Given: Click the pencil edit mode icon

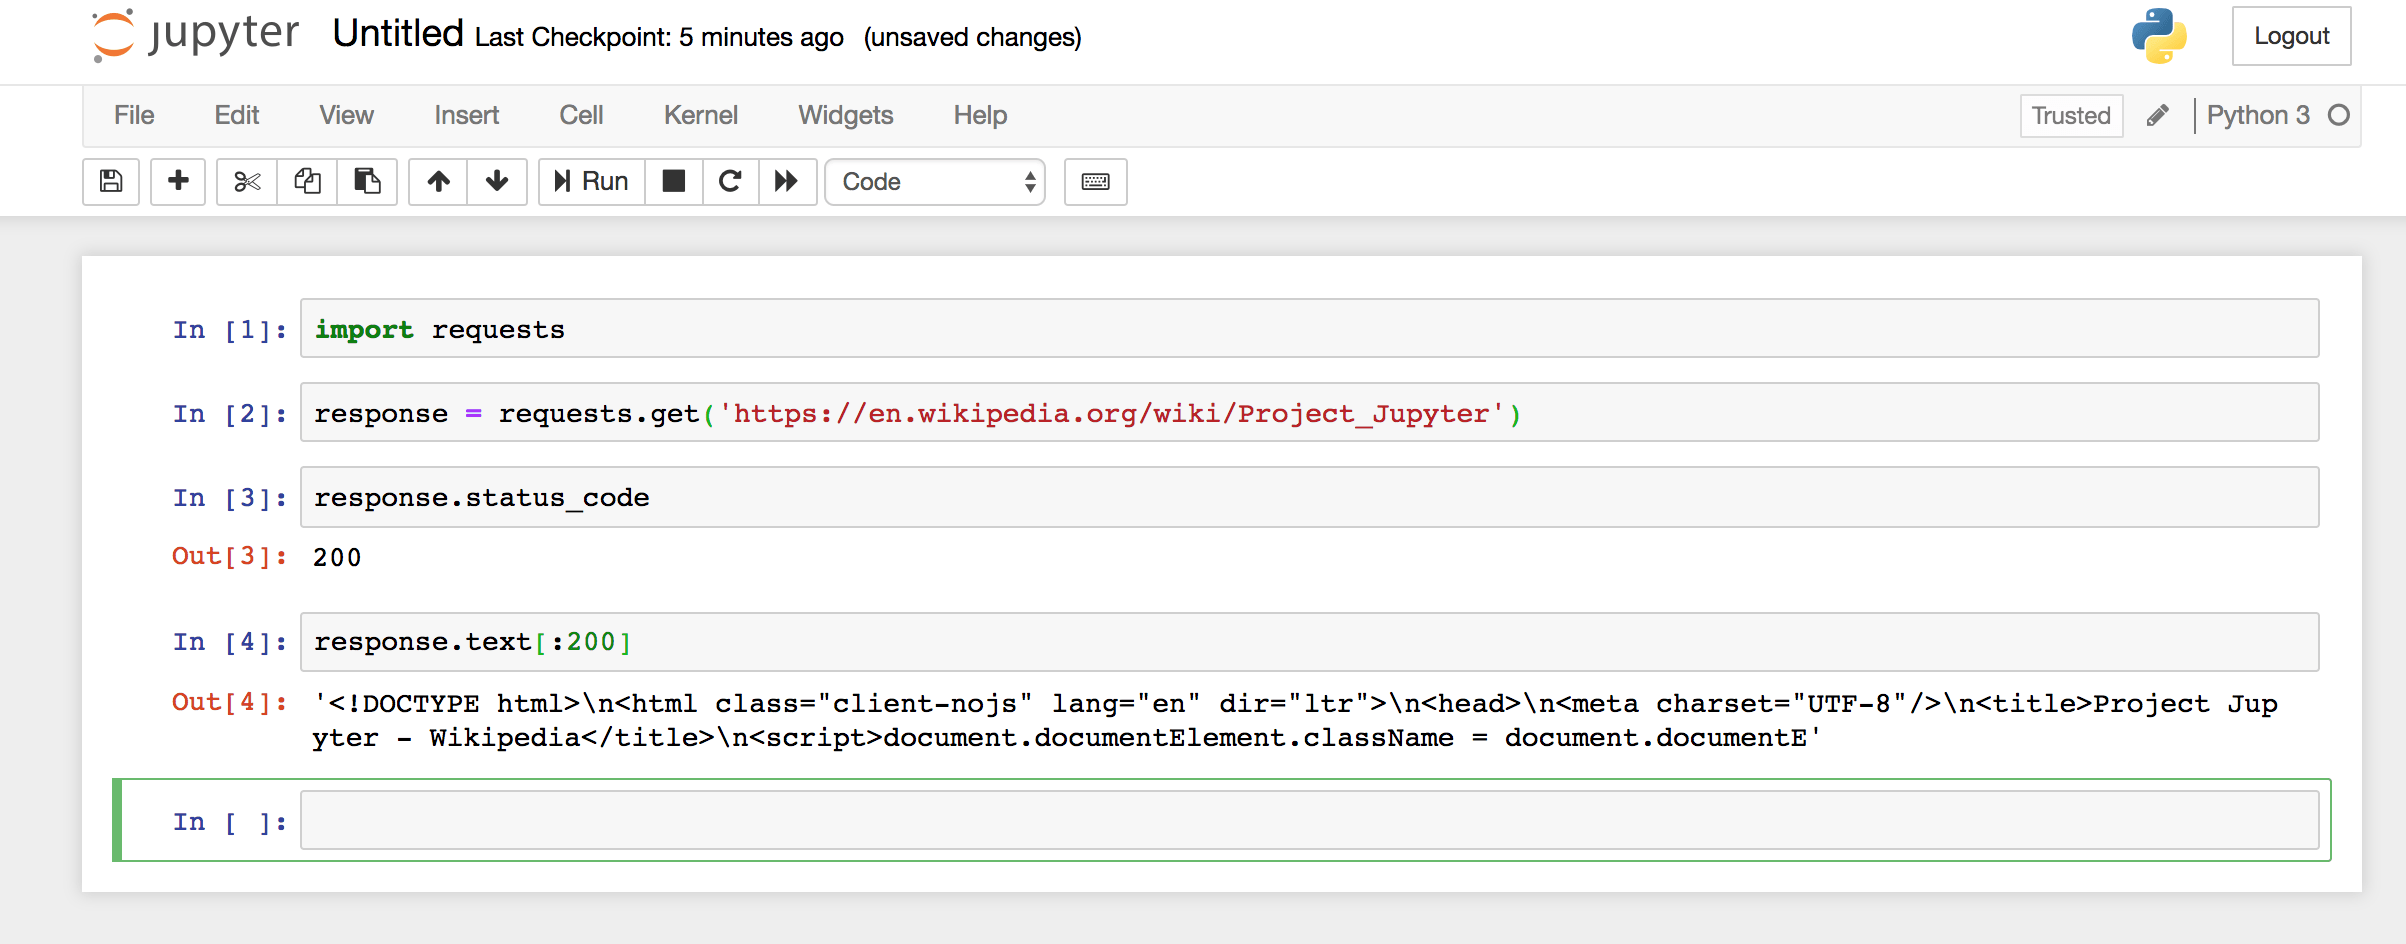Looking at the screenshot, I should click(x=2158, y=116).
